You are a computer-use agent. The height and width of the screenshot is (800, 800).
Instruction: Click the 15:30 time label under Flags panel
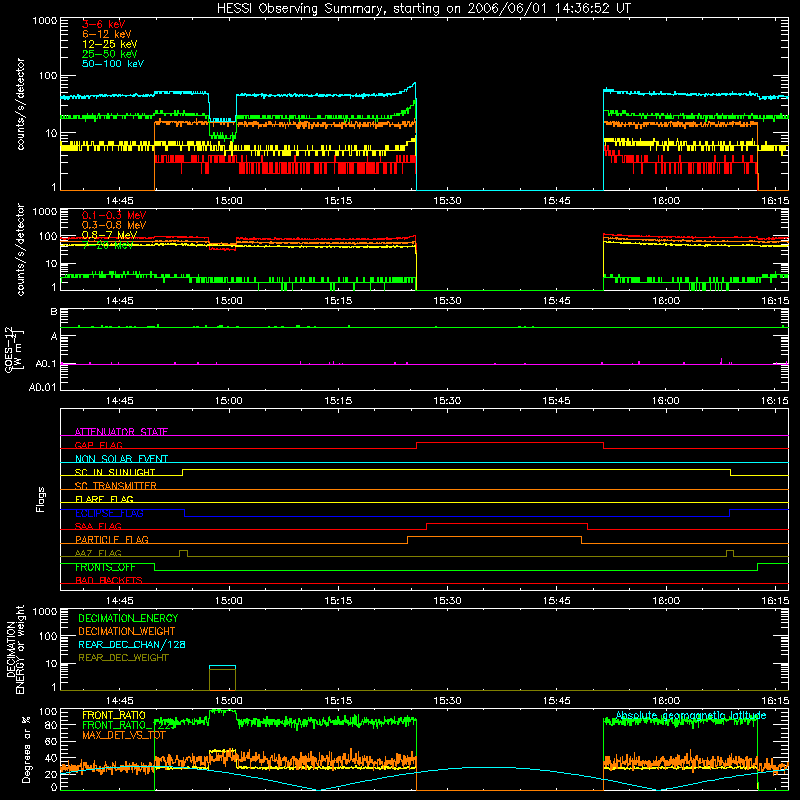447,601
